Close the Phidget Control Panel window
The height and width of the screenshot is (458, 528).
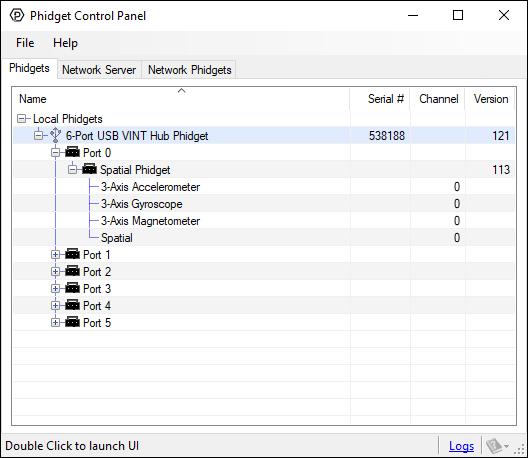click(504, 15)
